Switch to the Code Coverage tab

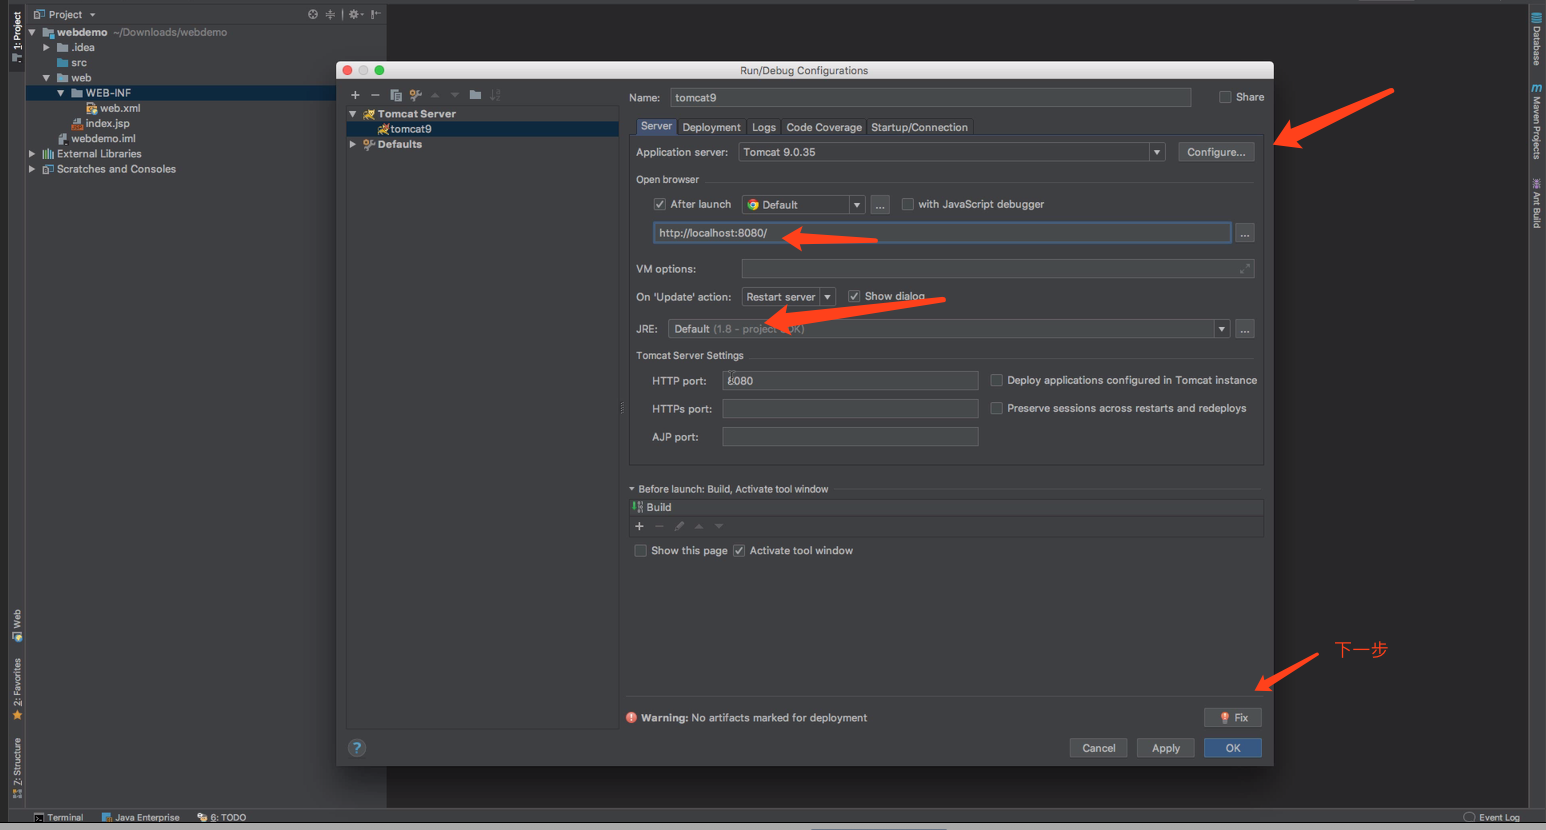[824, 127]
